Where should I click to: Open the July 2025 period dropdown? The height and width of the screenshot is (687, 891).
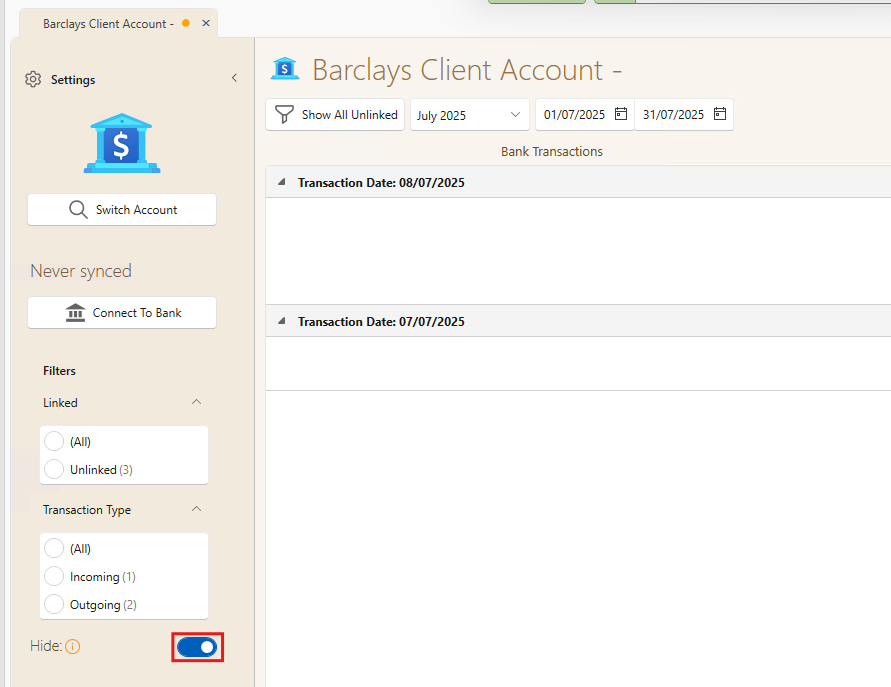tap(469, 115)
